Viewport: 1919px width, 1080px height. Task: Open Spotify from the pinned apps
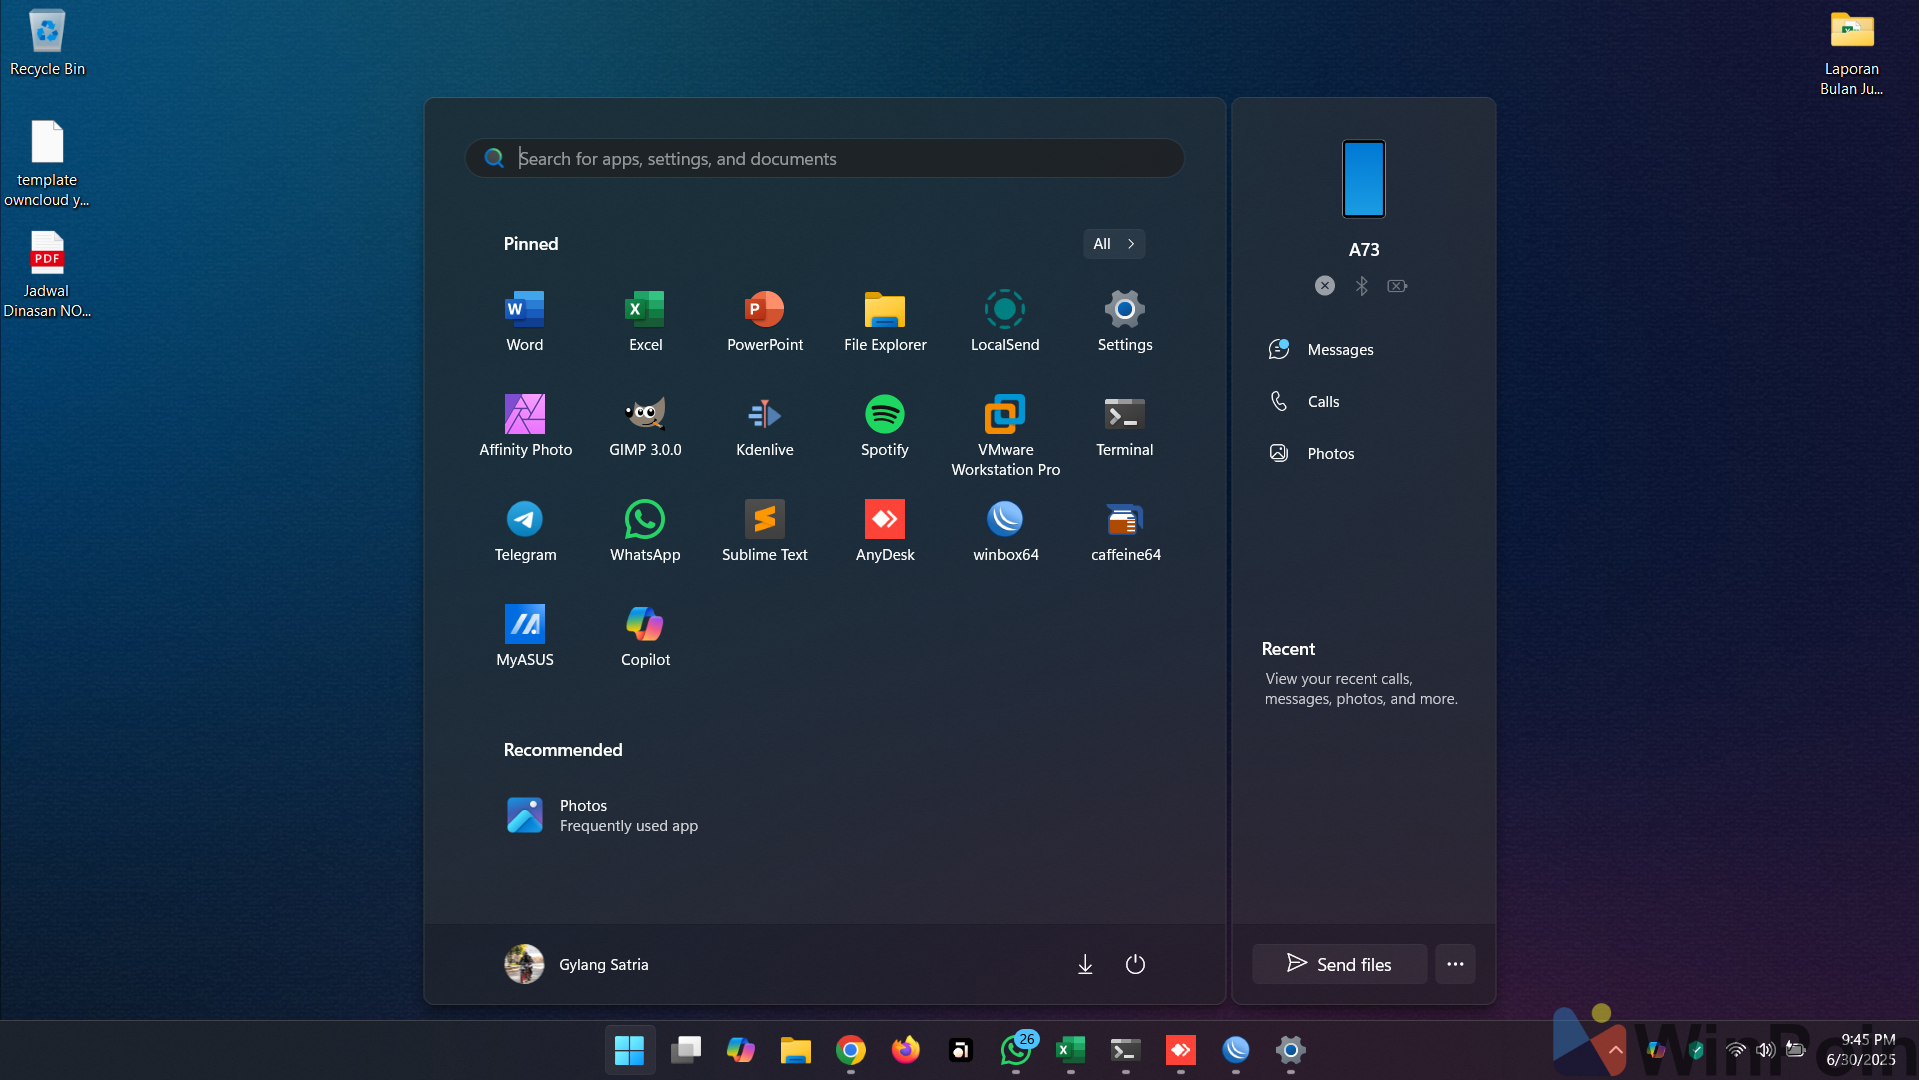(885, 426)
